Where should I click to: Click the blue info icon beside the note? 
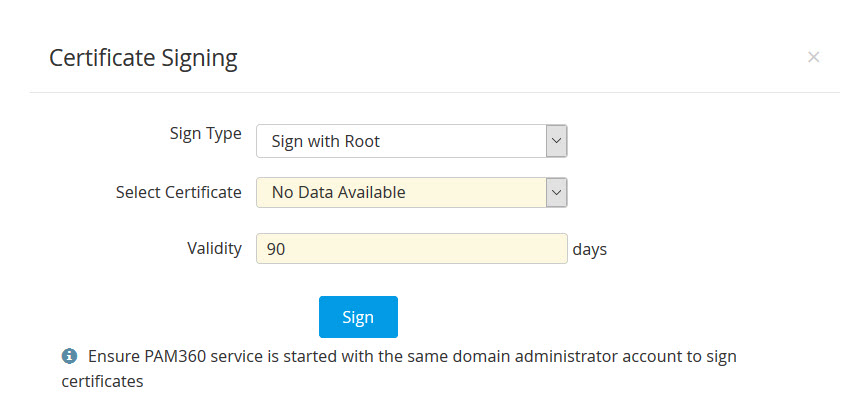(x=69, y=356)
